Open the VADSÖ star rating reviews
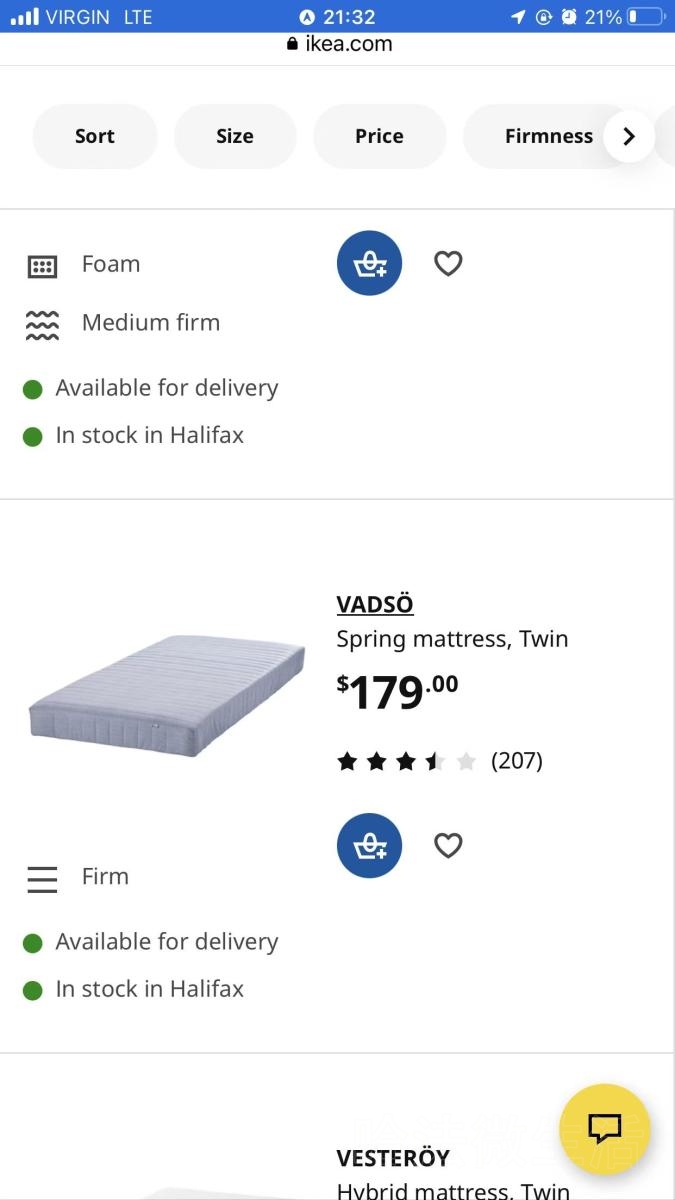Screen dimensions: 675x1200 tap(440, 761)
